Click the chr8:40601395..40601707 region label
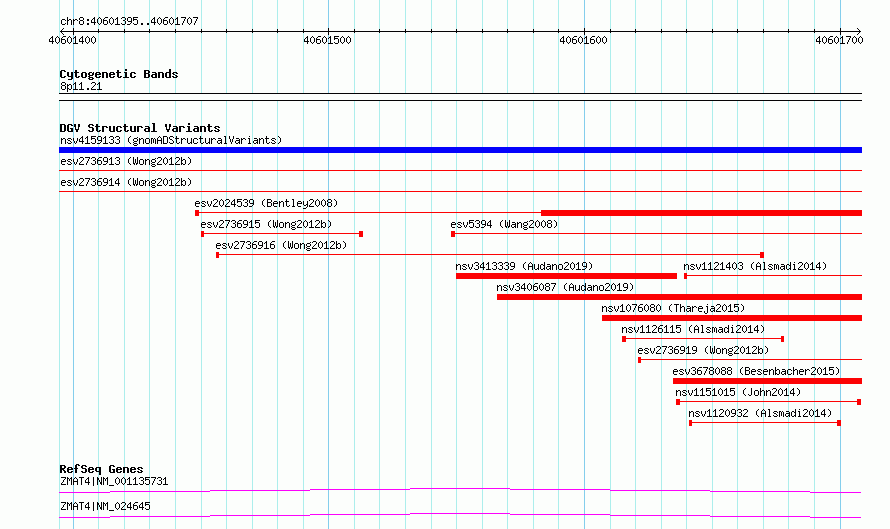Image resolution: width=890 pixels, height=529 pixels. pyautogui.click(x=129, y=22)
